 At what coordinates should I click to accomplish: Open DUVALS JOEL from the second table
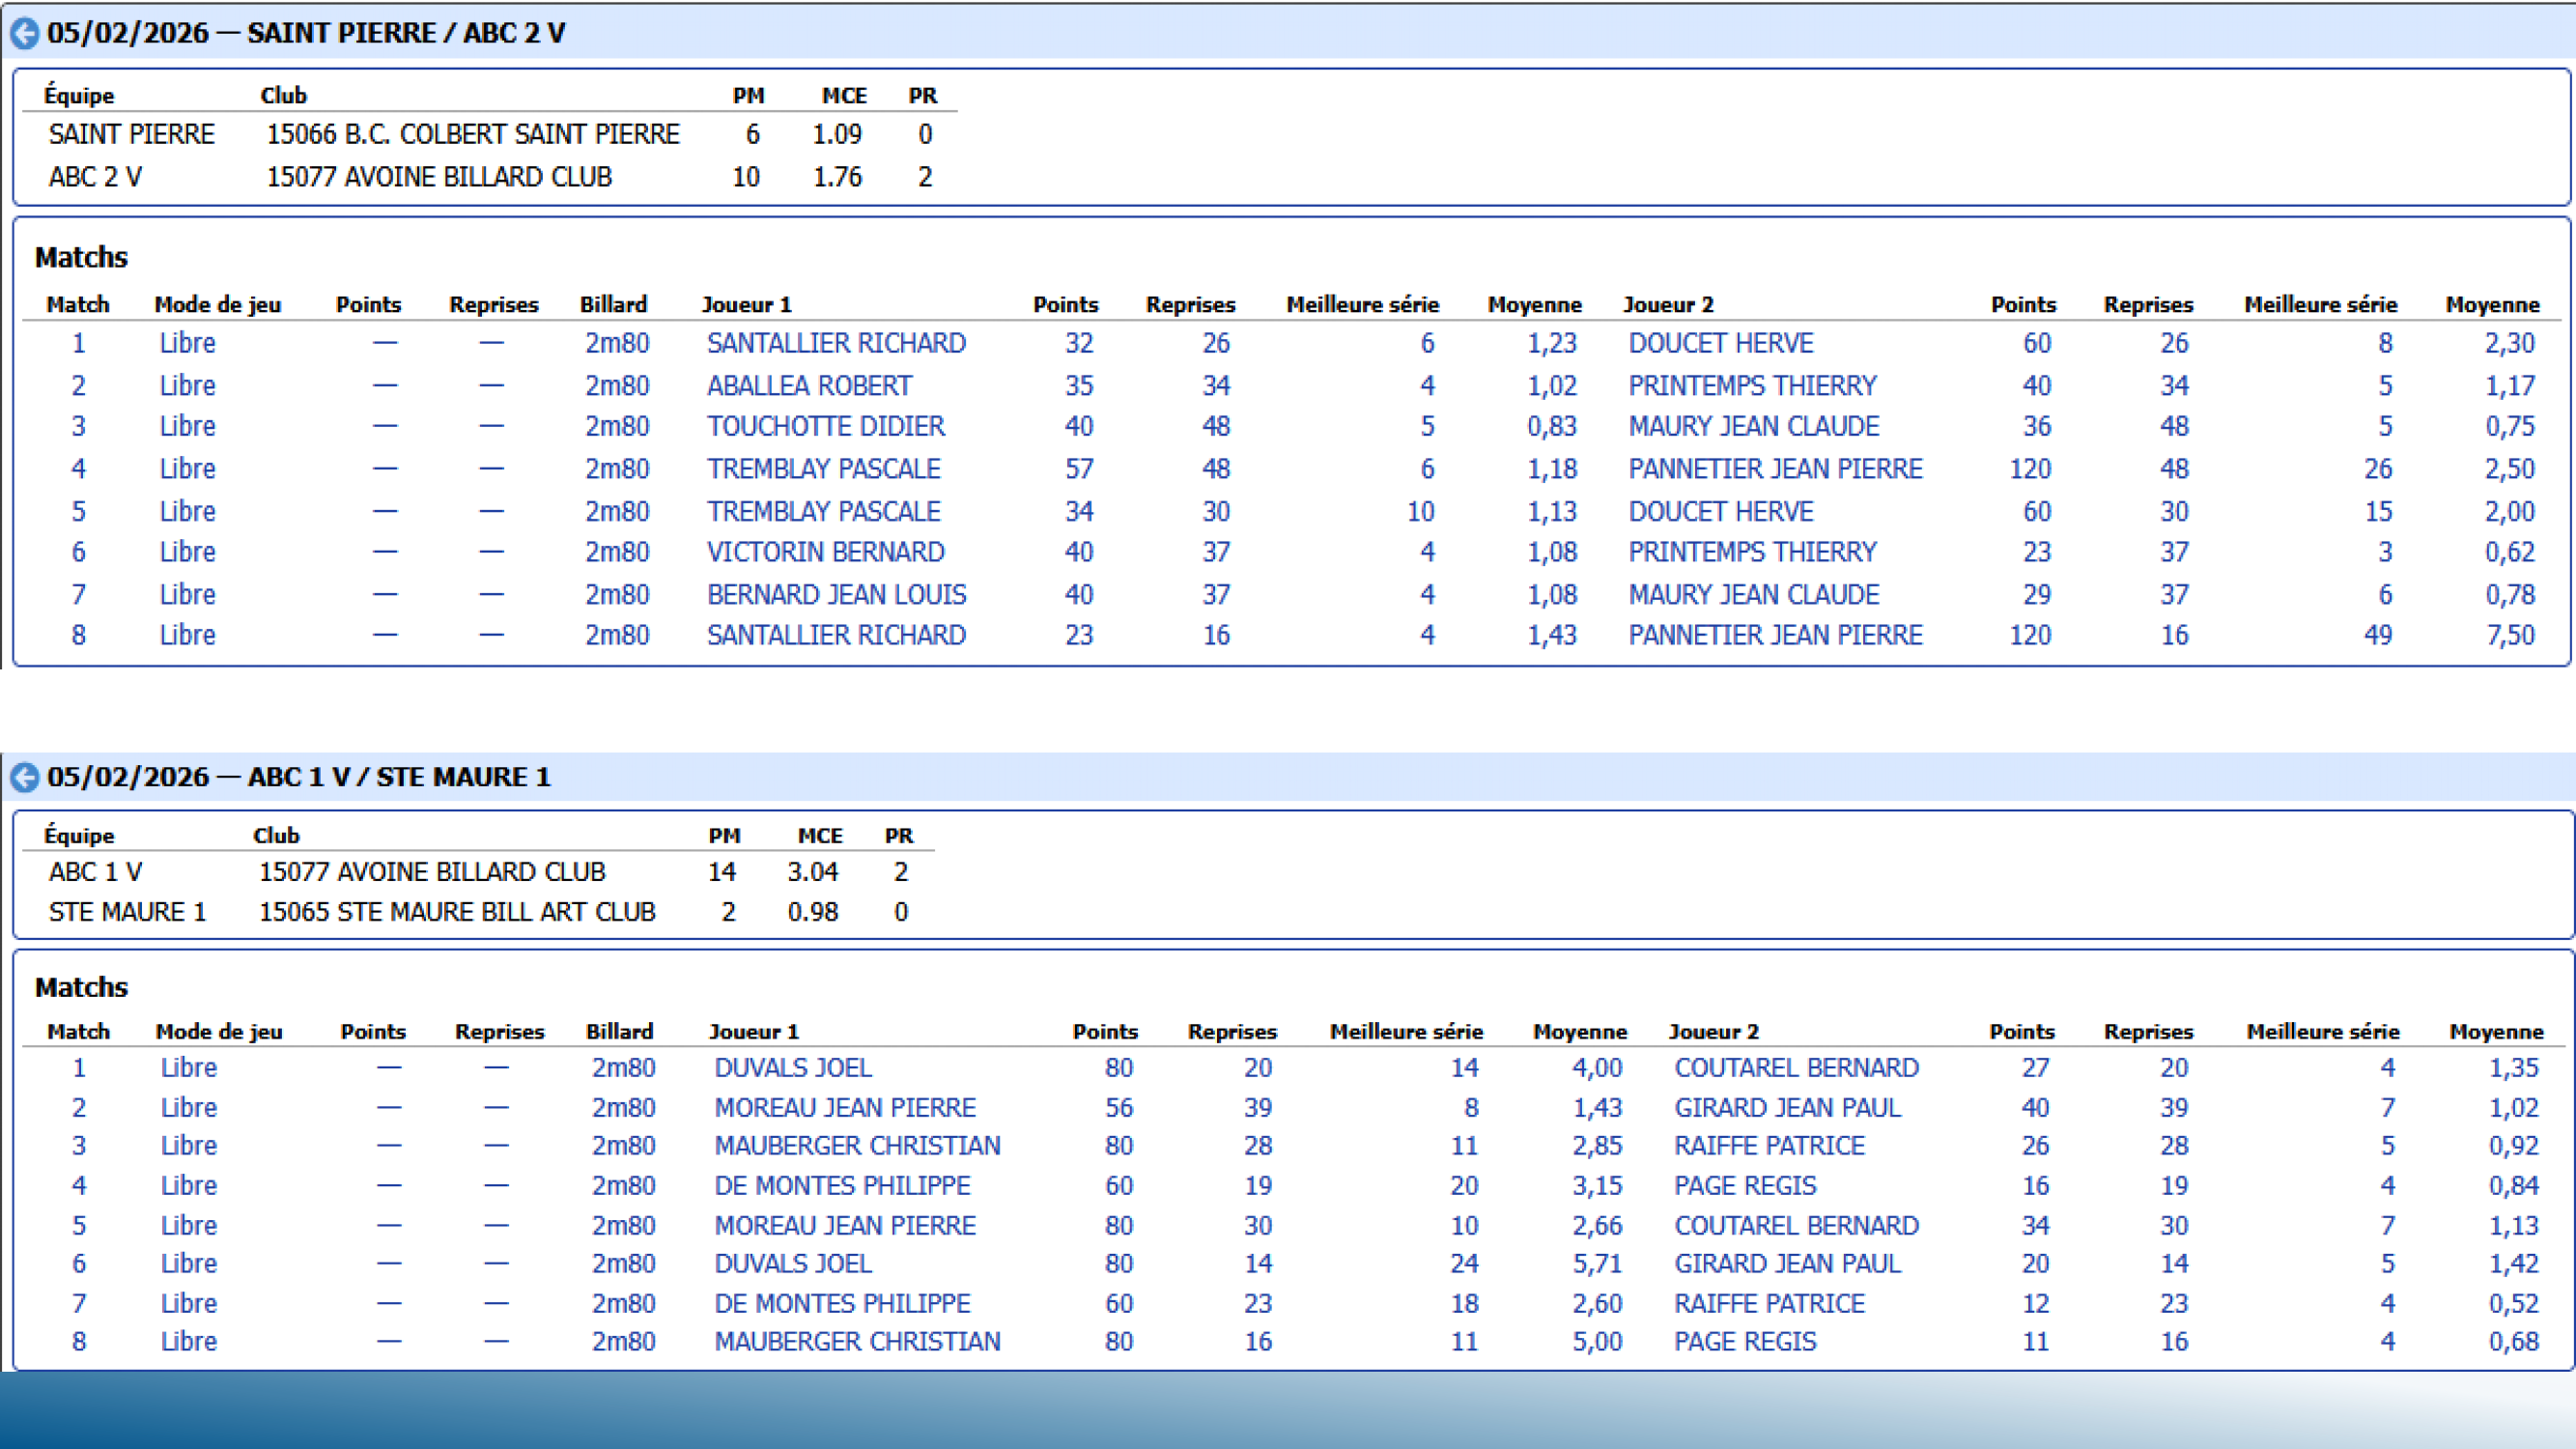(793, 1068)
